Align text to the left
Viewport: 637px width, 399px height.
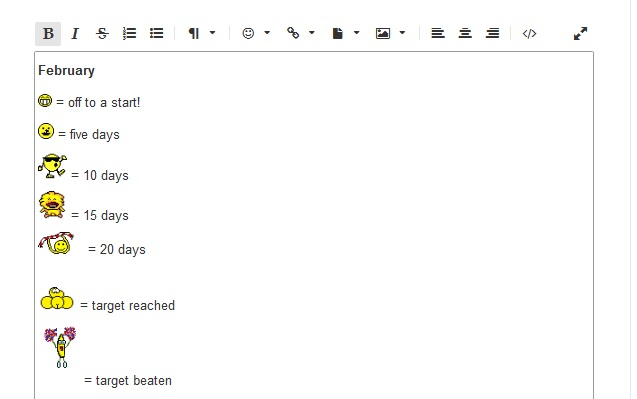click(438, 33)
